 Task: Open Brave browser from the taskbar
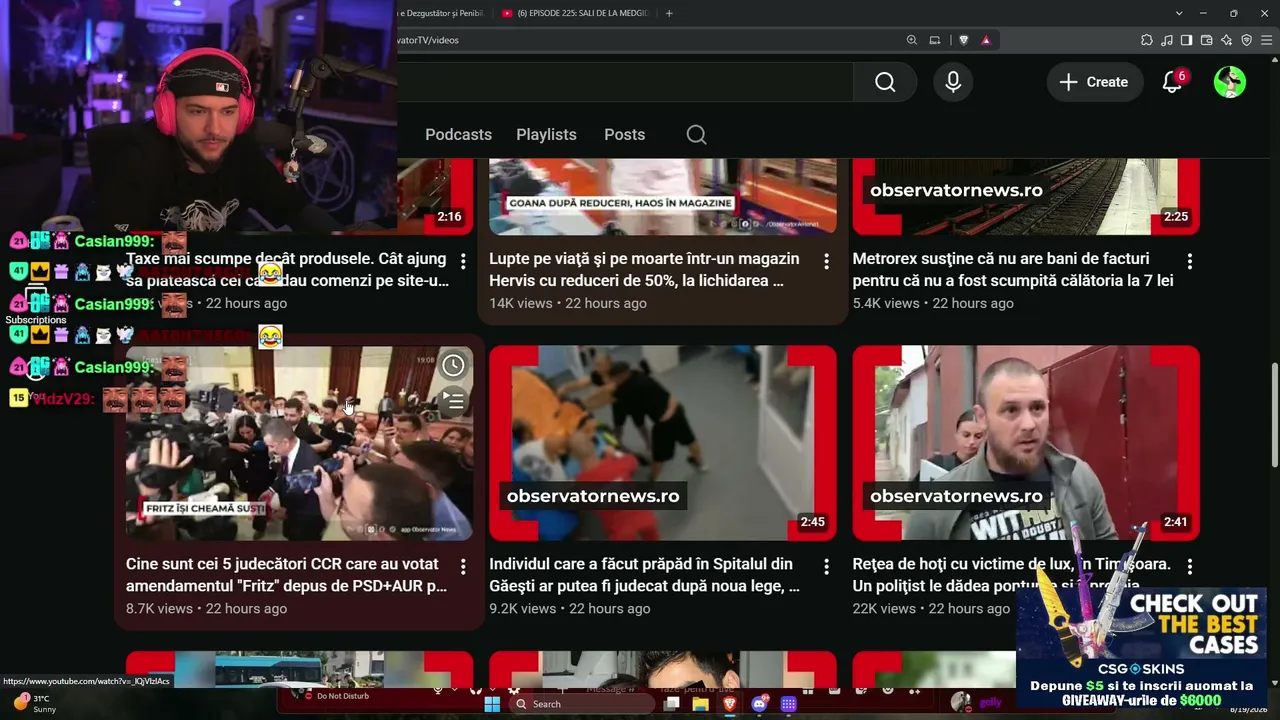730,704
